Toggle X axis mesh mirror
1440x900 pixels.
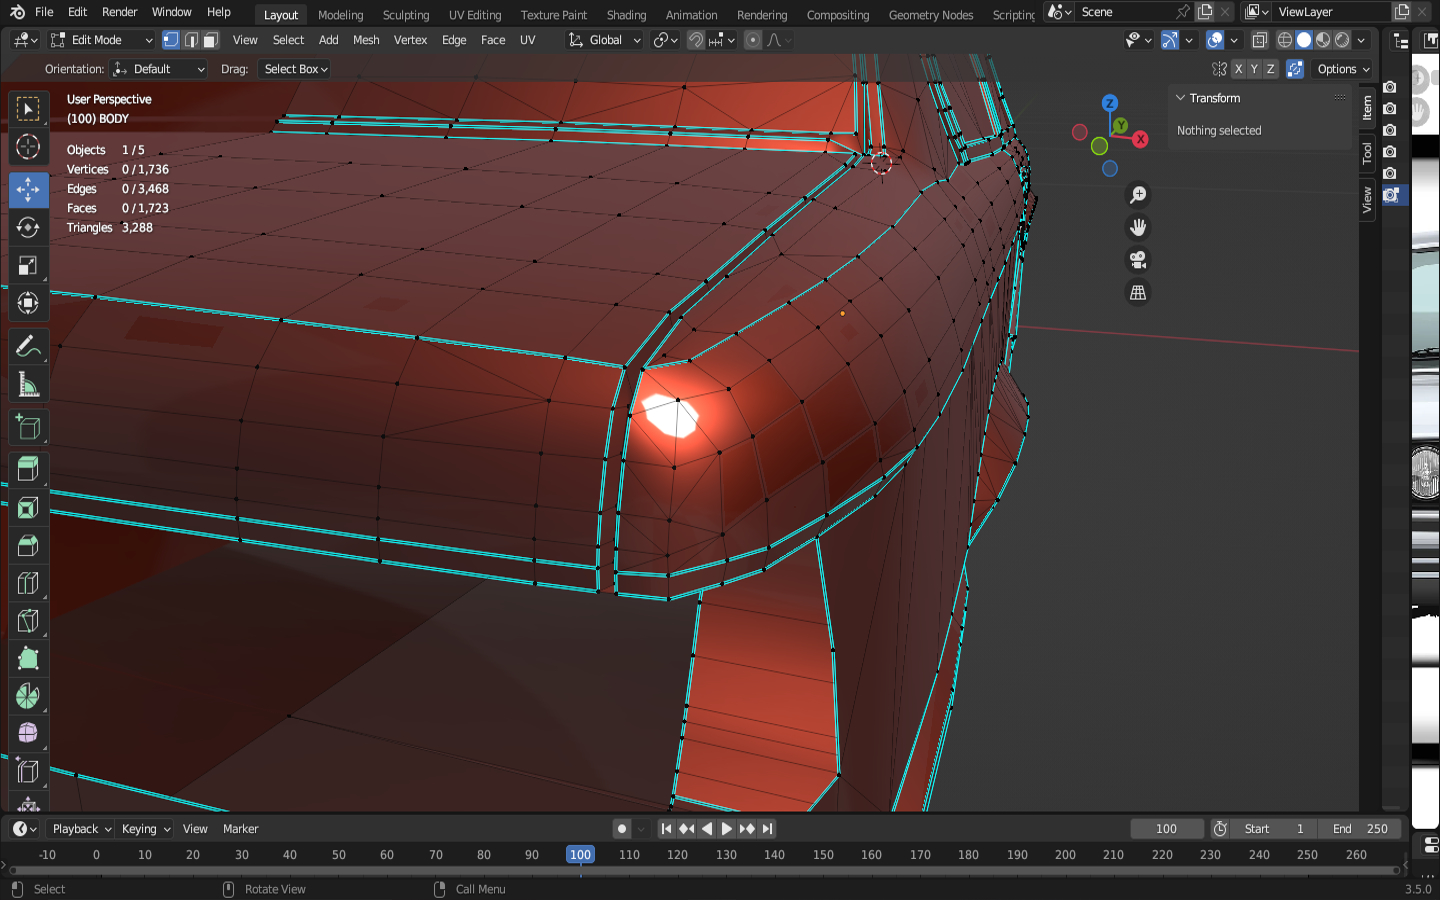(1238, 69)
